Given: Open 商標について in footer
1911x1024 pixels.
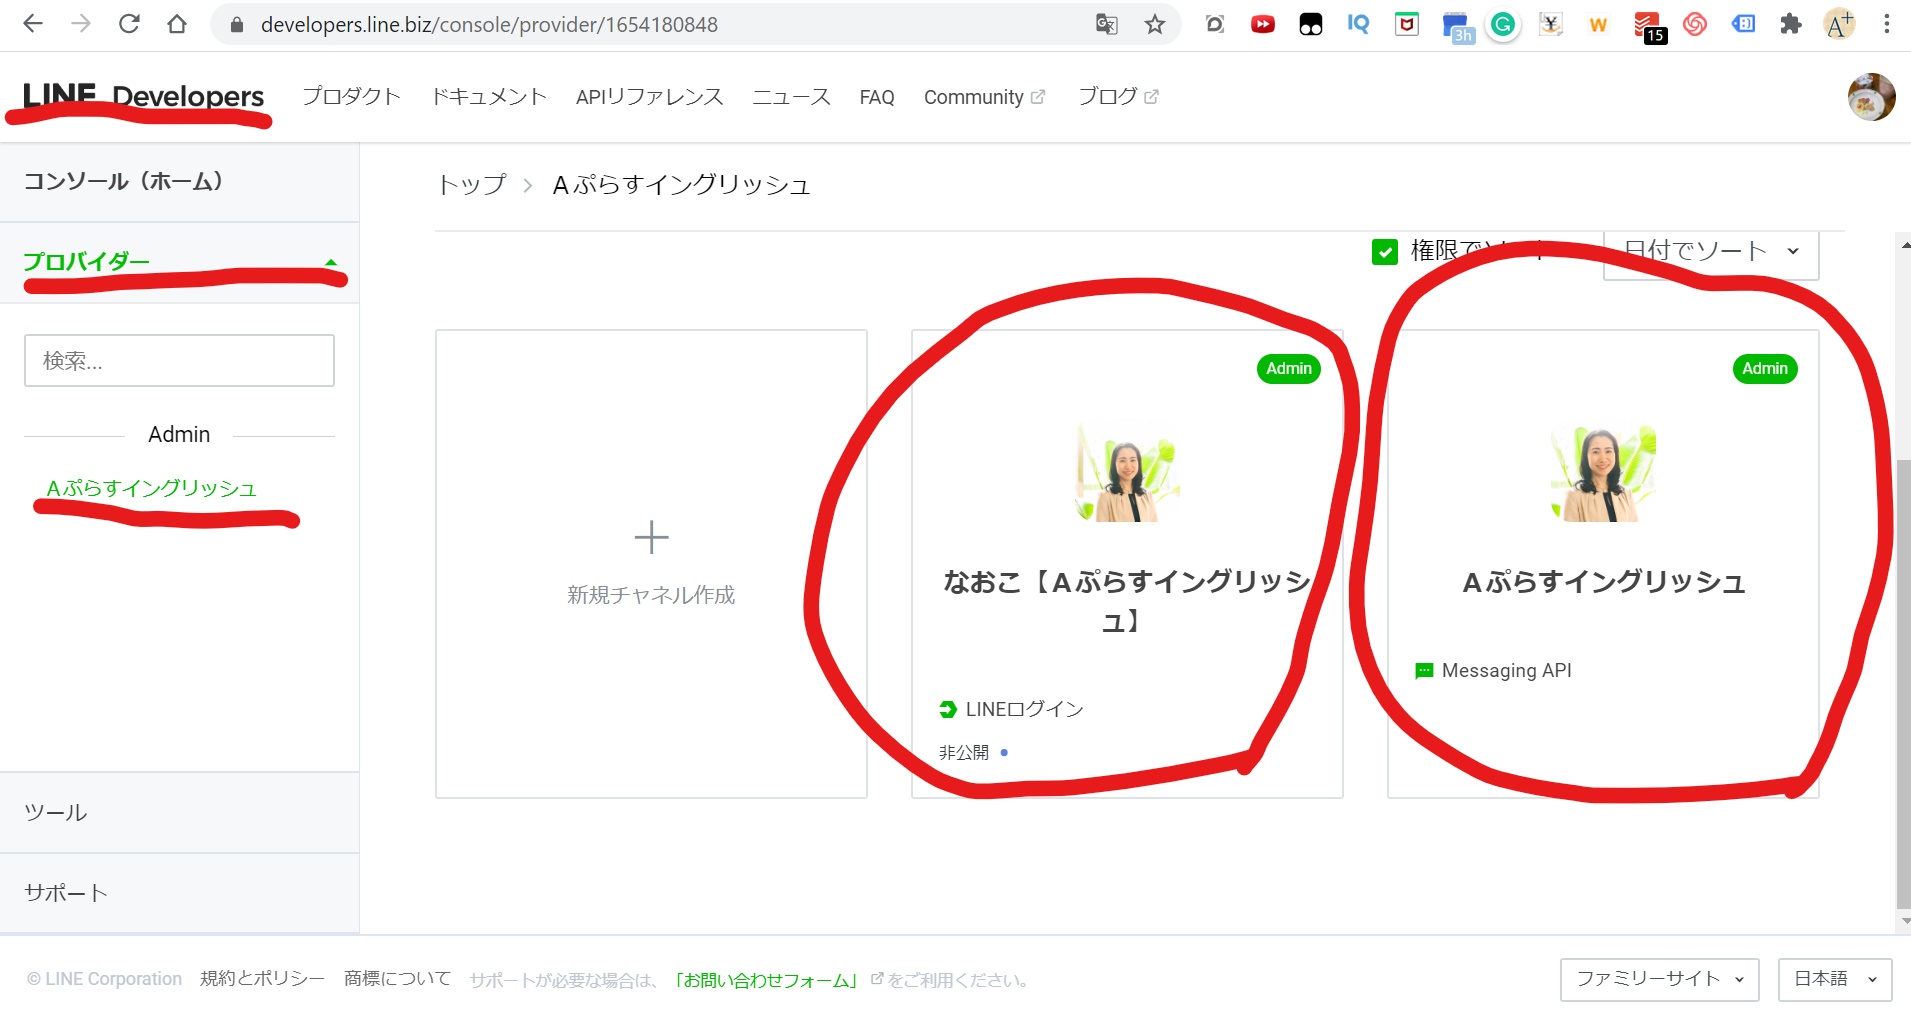Looking at the screenshot, I should [397, 979].
